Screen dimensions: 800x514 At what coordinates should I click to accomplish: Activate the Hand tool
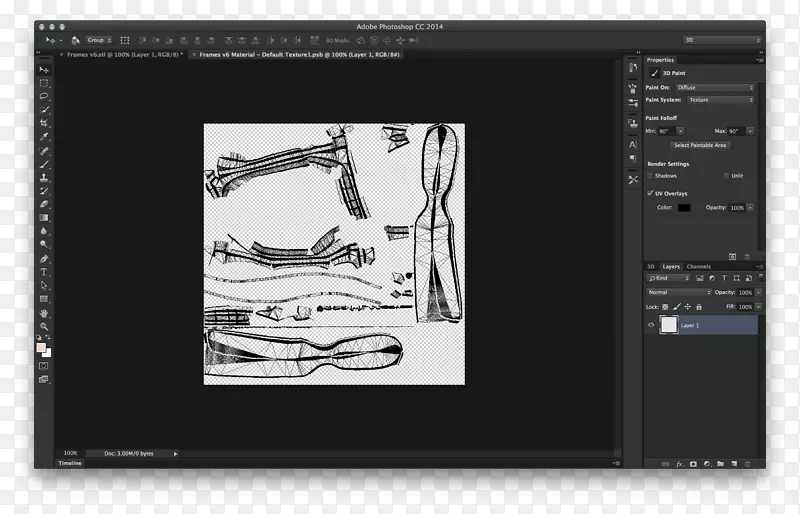(44, 313)
